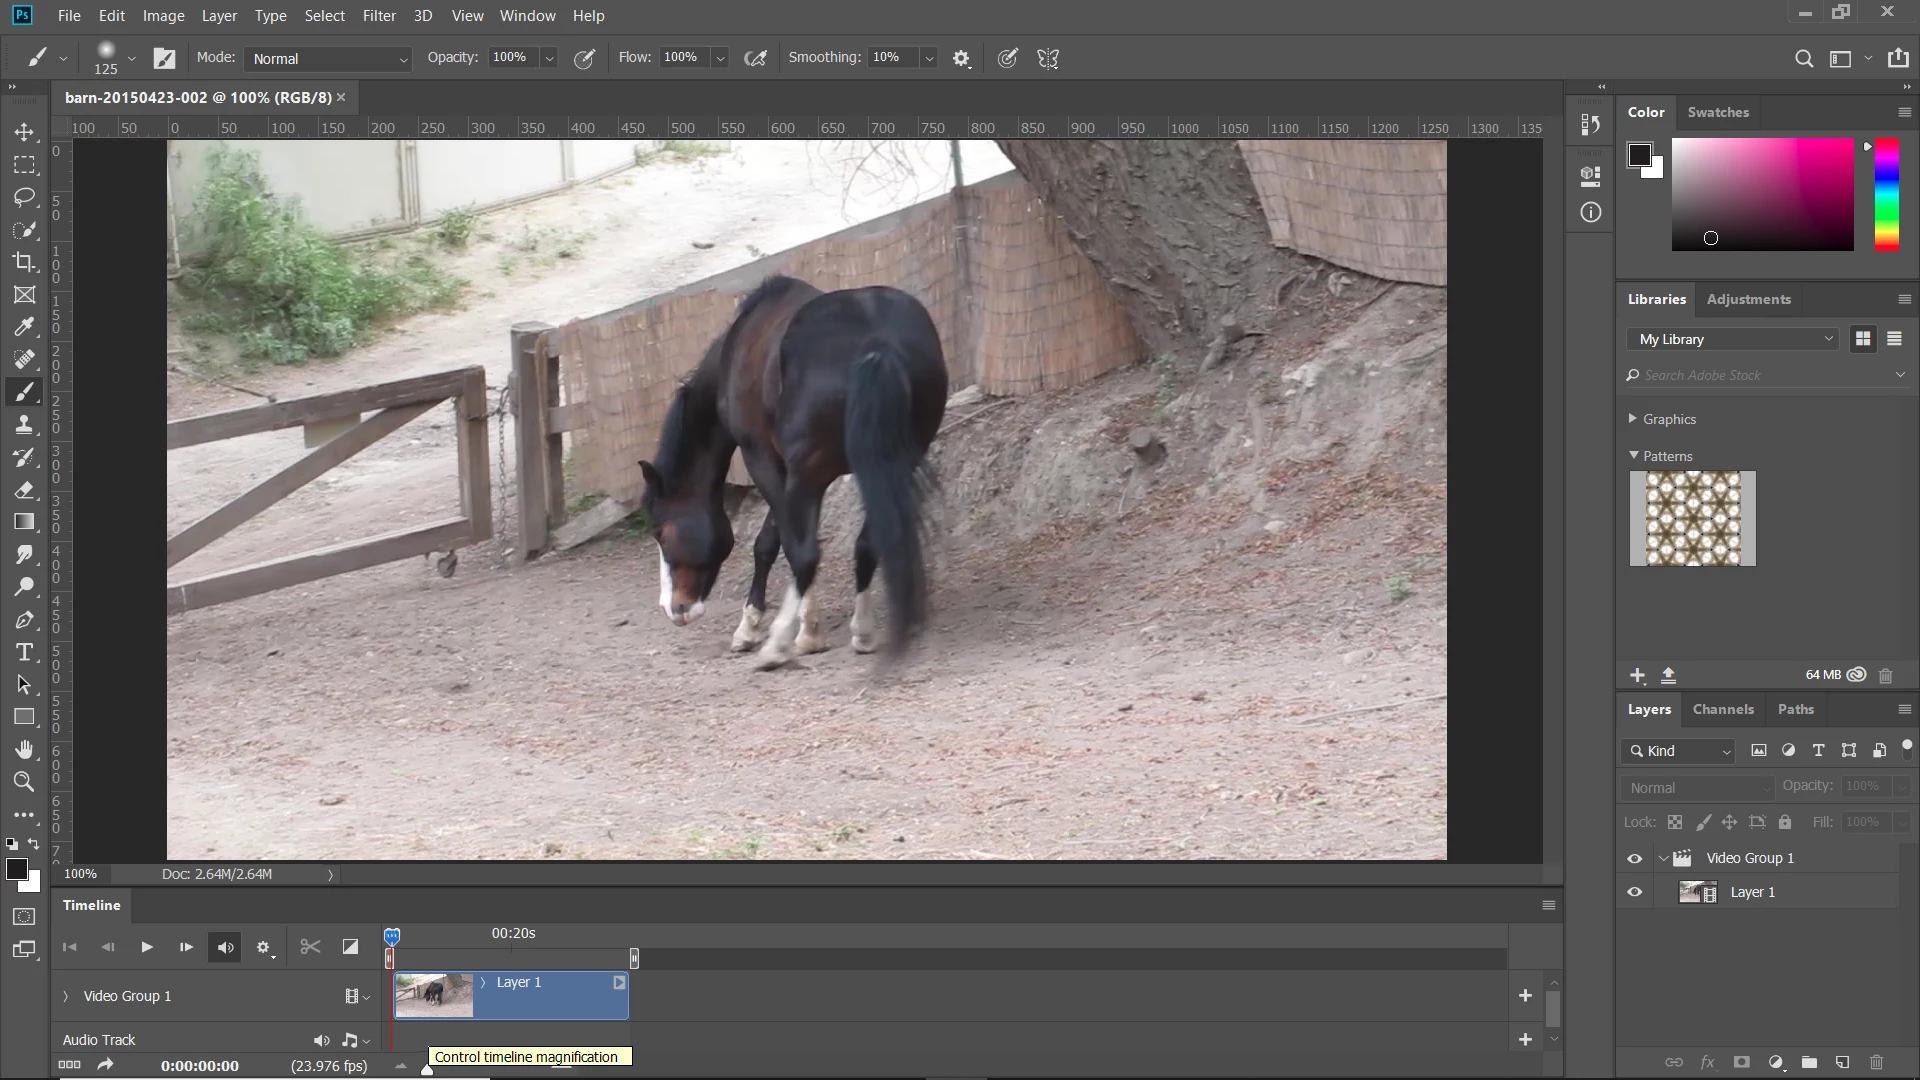Screen dimensions: 1920x1080
Task: Select the Clone Stamp tool
Action: click(x=24, y=425)
